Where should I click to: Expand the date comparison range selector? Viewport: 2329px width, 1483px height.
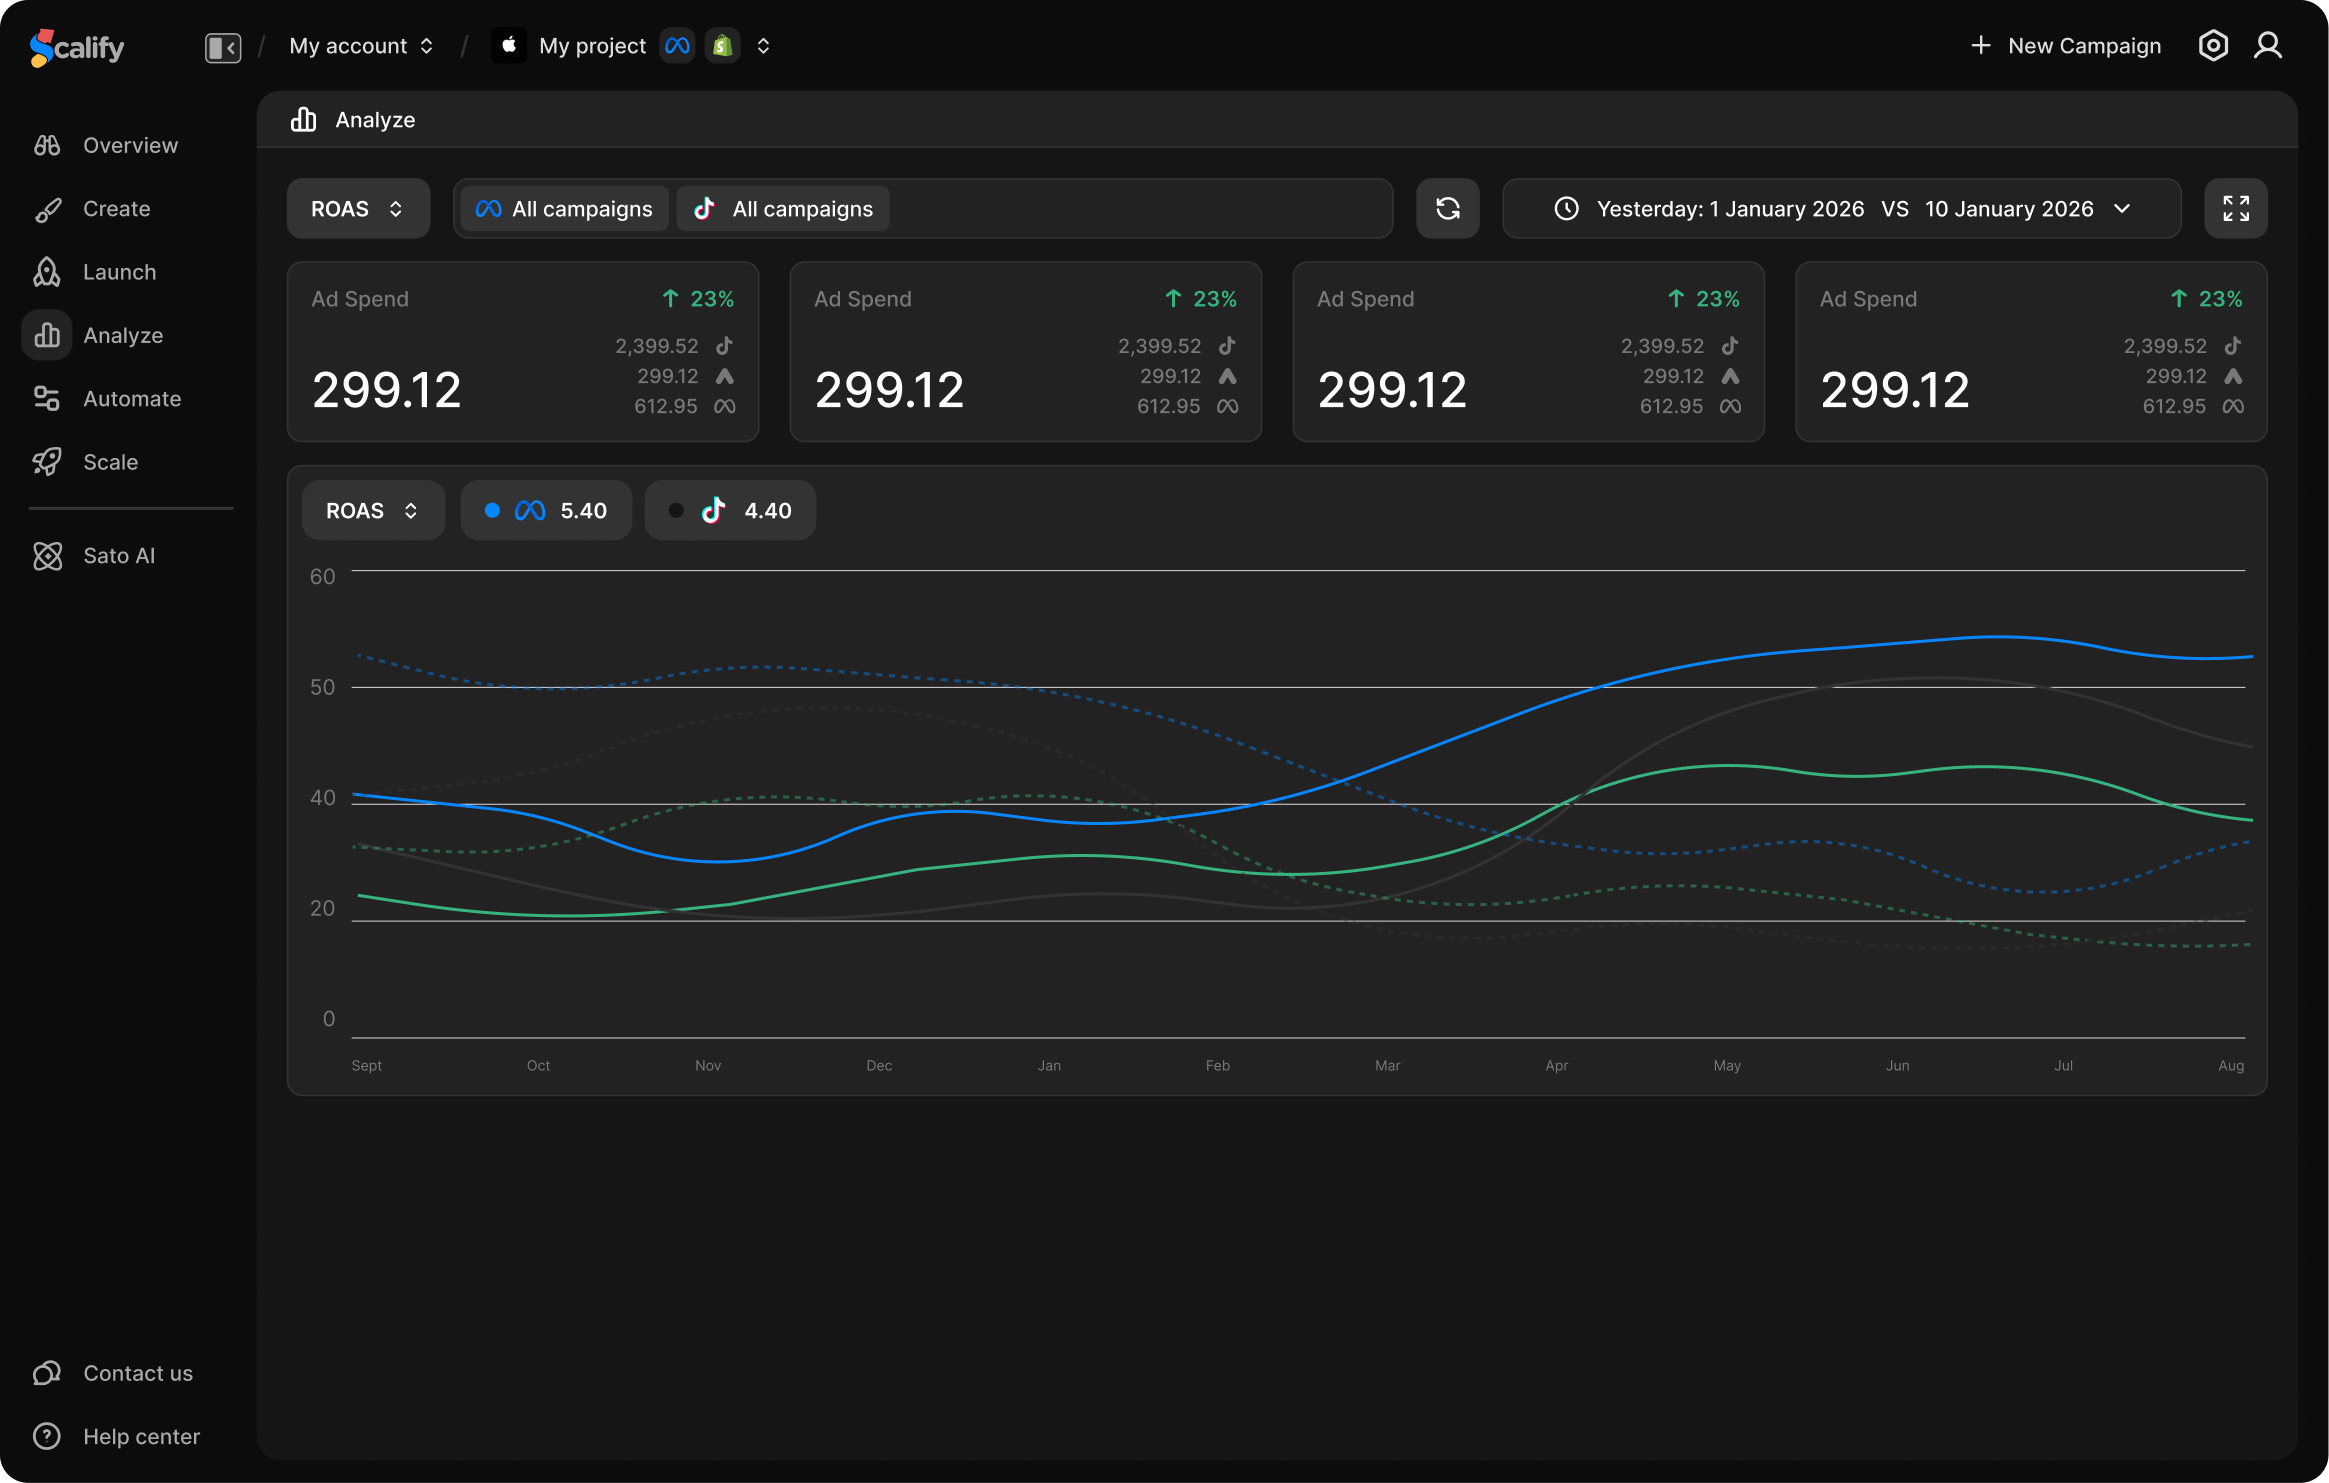[2122, 208]
